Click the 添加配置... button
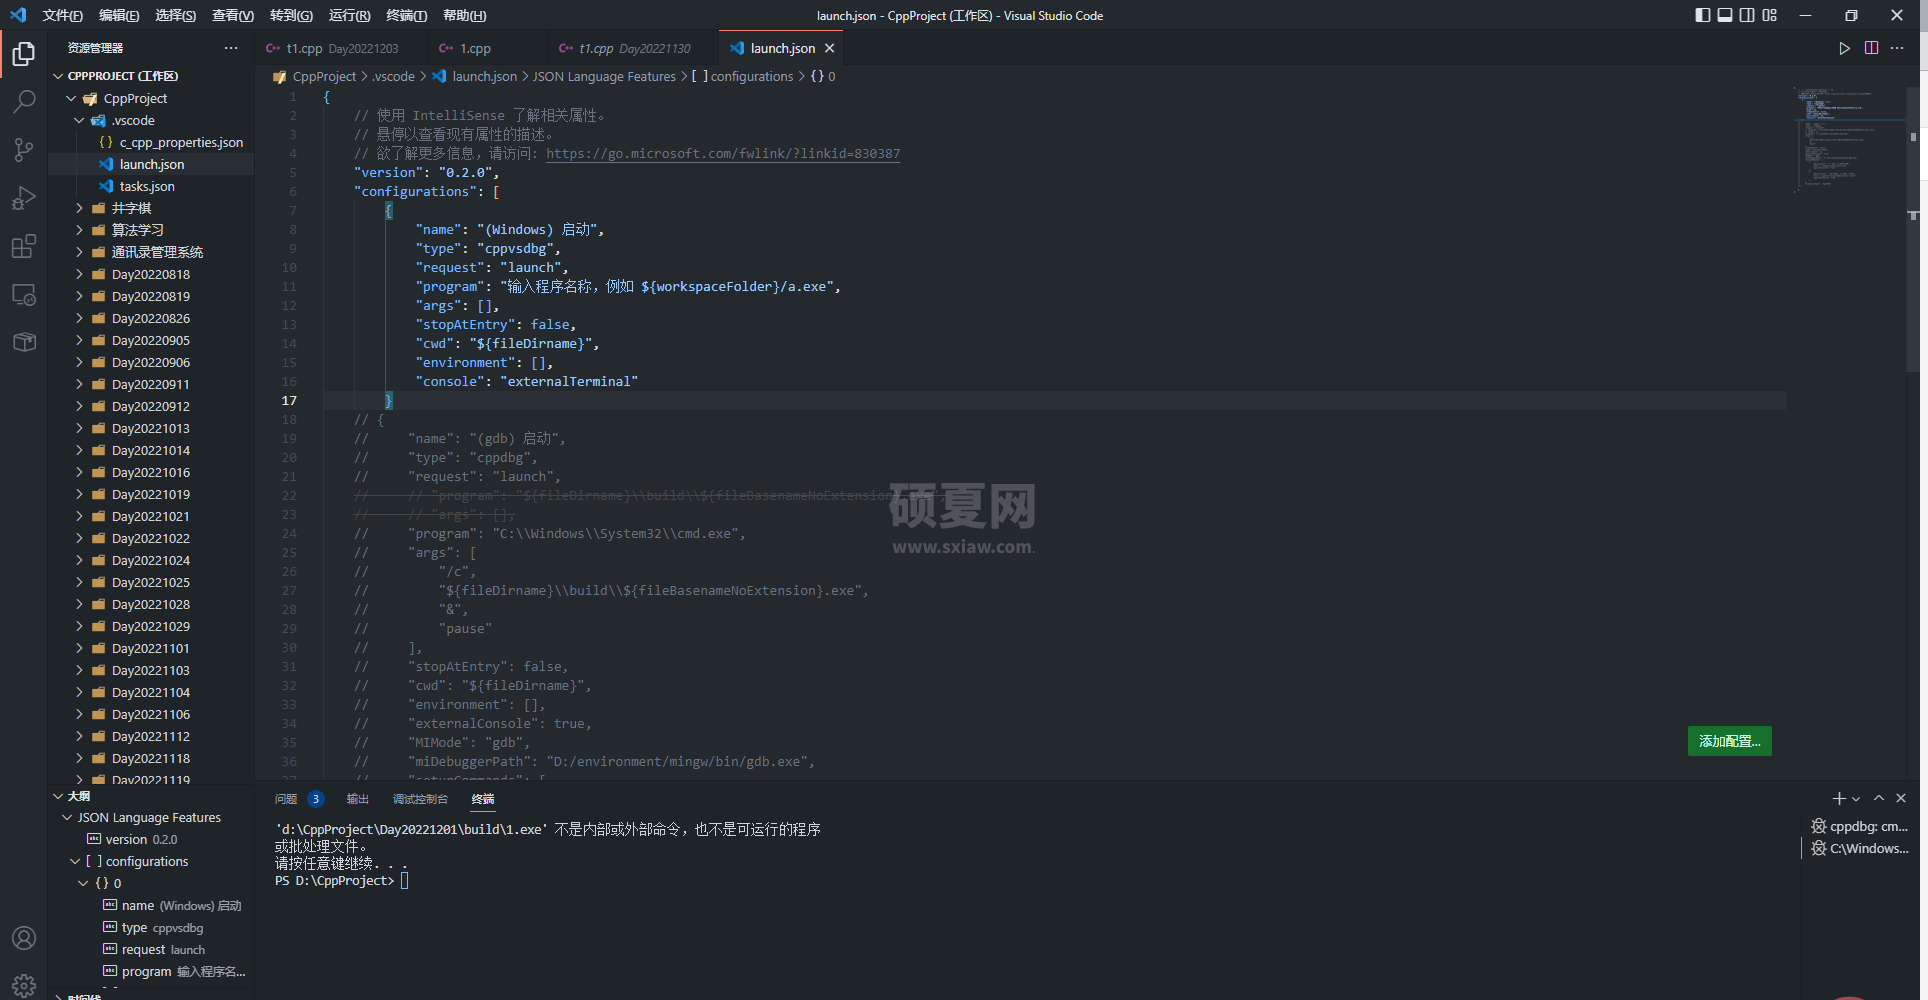The width and height of the screenshot is (1928, 1000). [x=1729, y=741]
